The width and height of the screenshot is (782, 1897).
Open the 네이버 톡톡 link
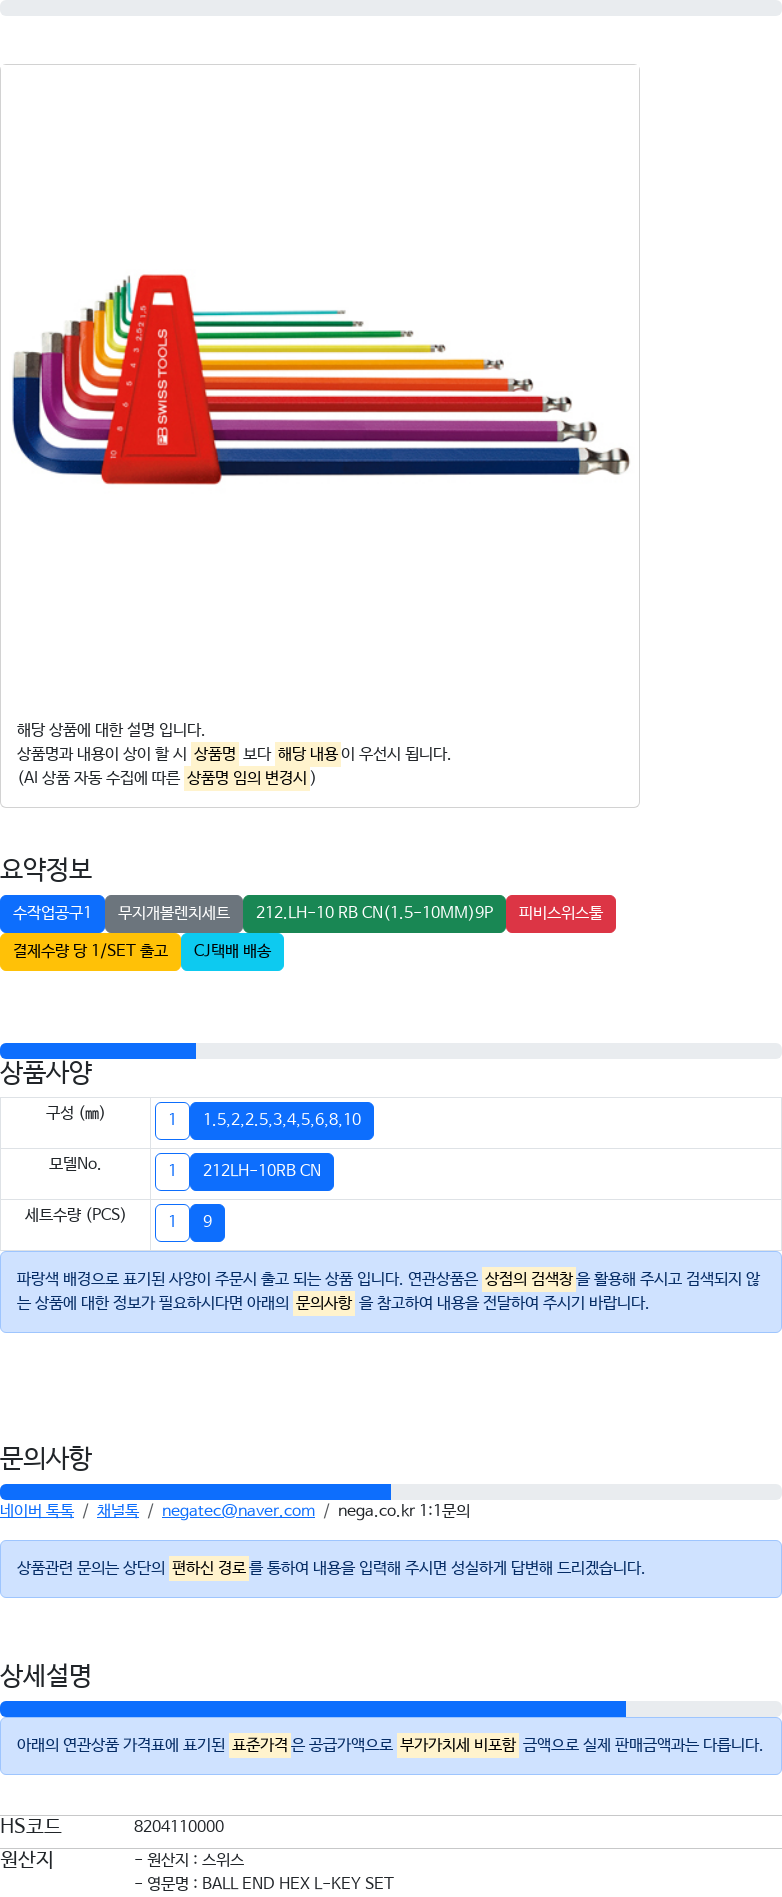tap(37, 1510)
